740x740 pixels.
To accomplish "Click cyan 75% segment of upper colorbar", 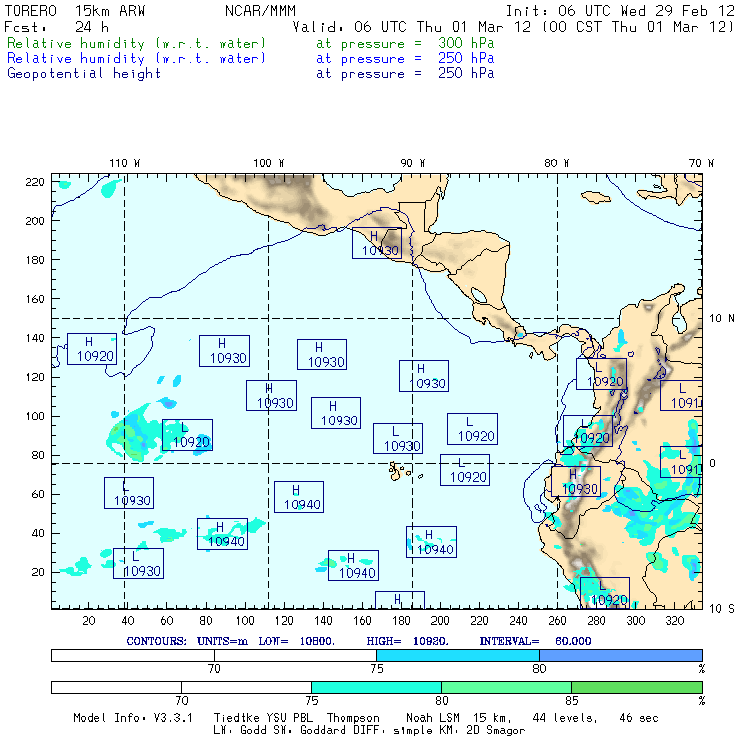I will coord(457,654).
